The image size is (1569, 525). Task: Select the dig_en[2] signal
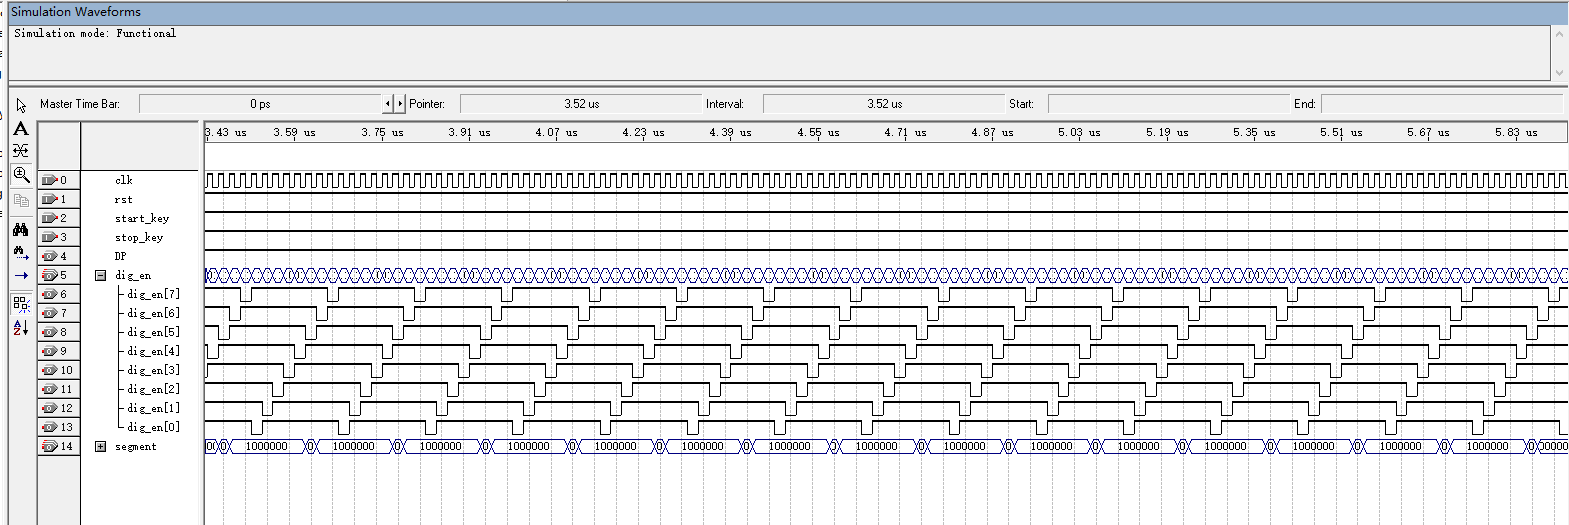[154, 389]
